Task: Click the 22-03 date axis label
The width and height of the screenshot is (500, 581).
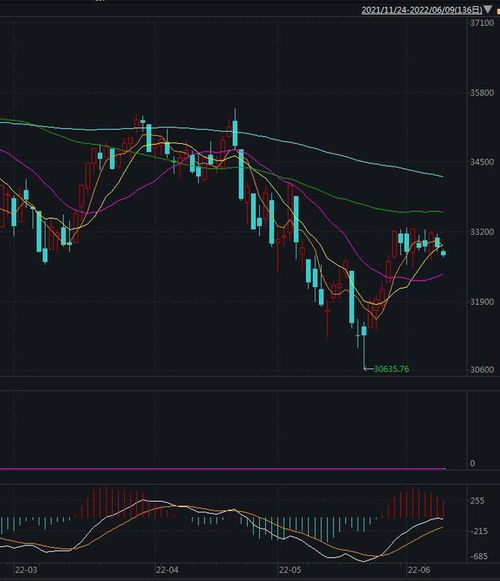Action: coord(26,570)
